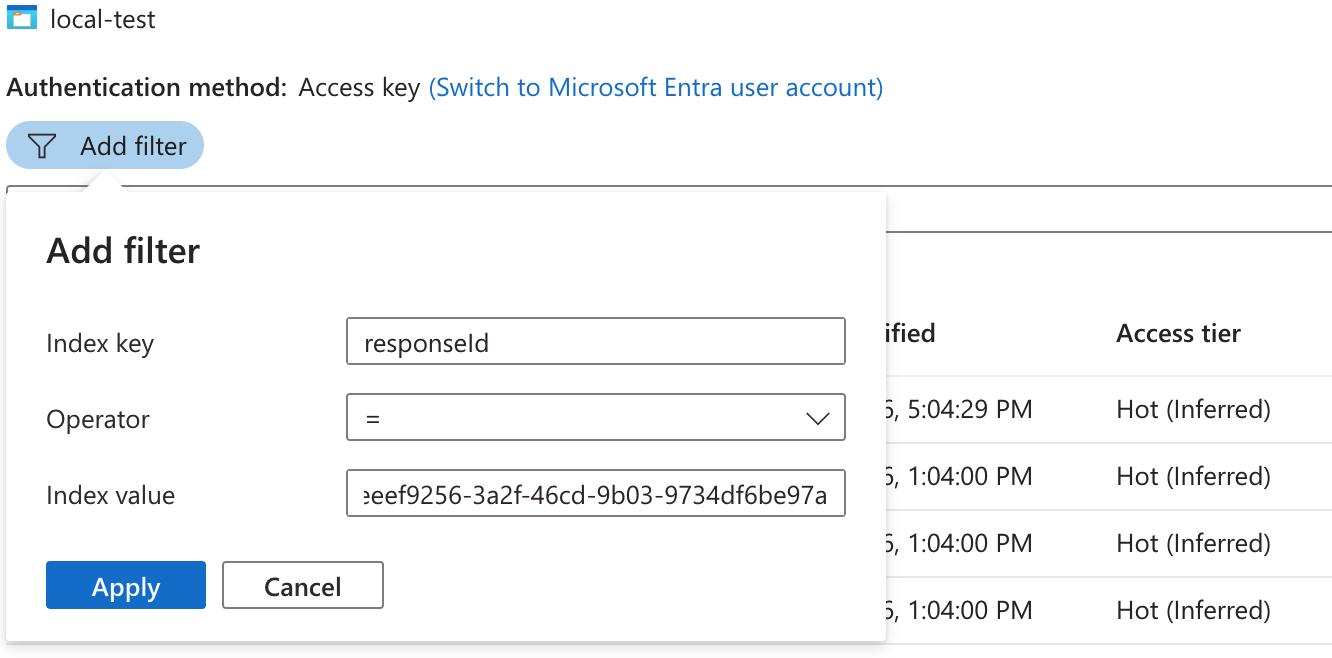The height and width of the screenshot is (658, 1332).
Task: Click the funnel filter icon
Action: point(42,146)
